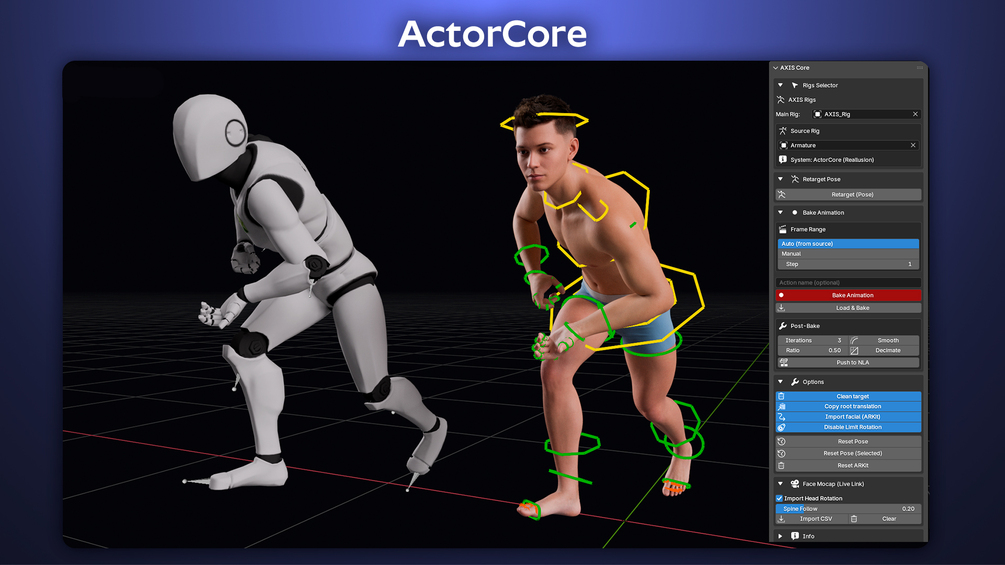Clear the Armature source rig field
Screen dimensions: 1005x565
coord(913,145)
